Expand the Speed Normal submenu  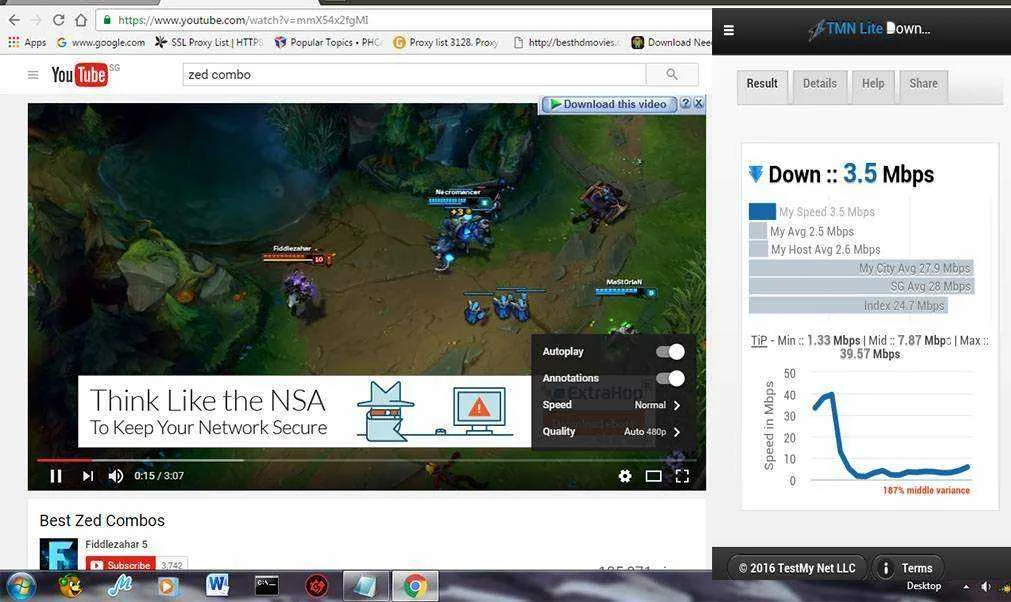click(x=613, y=405)
